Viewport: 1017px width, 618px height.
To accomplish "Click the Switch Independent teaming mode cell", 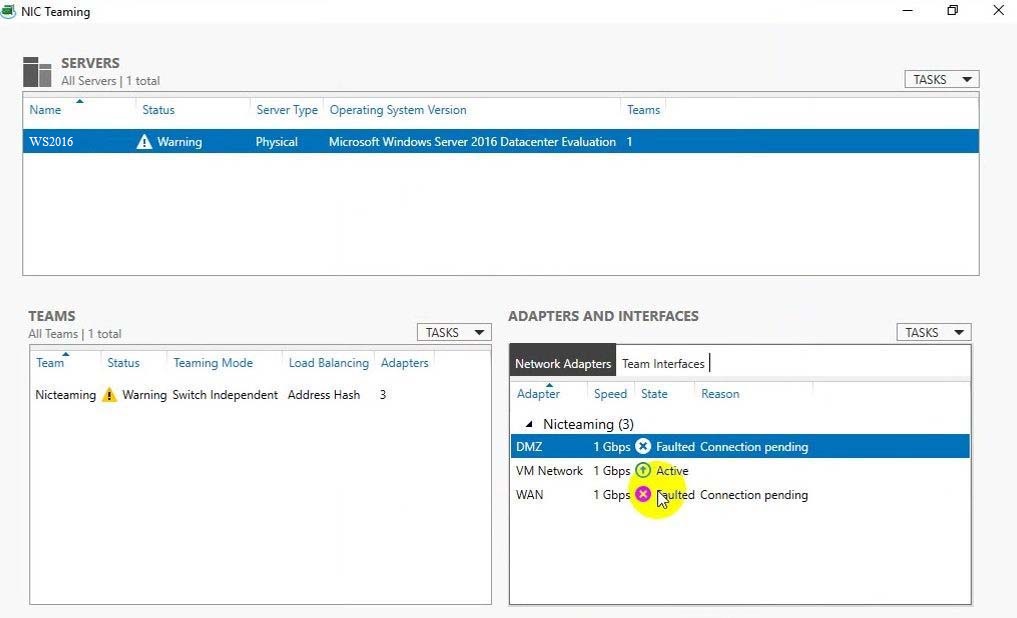I will (x=224, y=394).
